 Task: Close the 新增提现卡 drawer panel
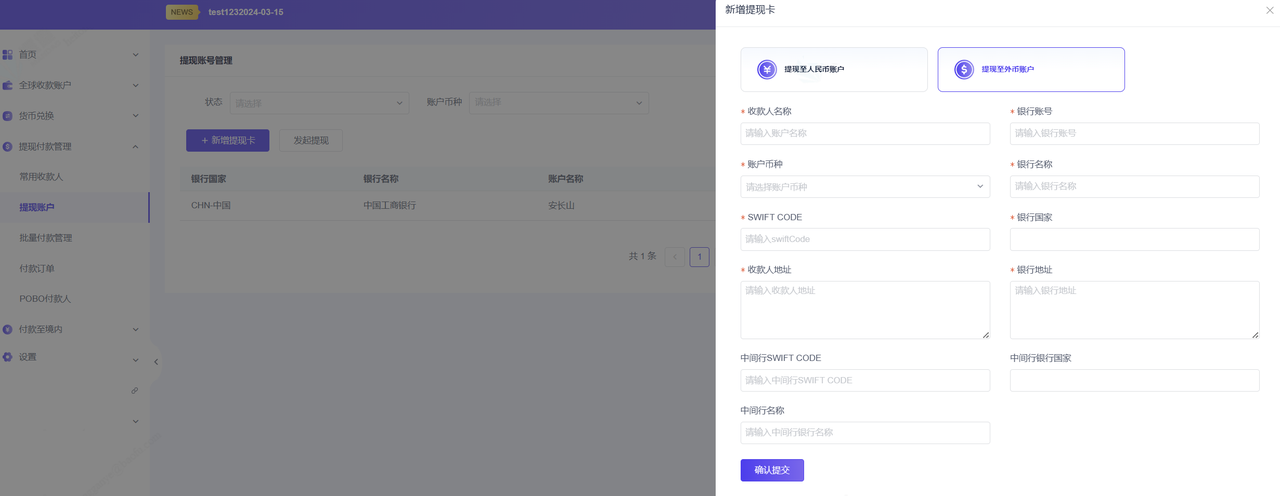pyautogui.click(x=1269, y=10)
